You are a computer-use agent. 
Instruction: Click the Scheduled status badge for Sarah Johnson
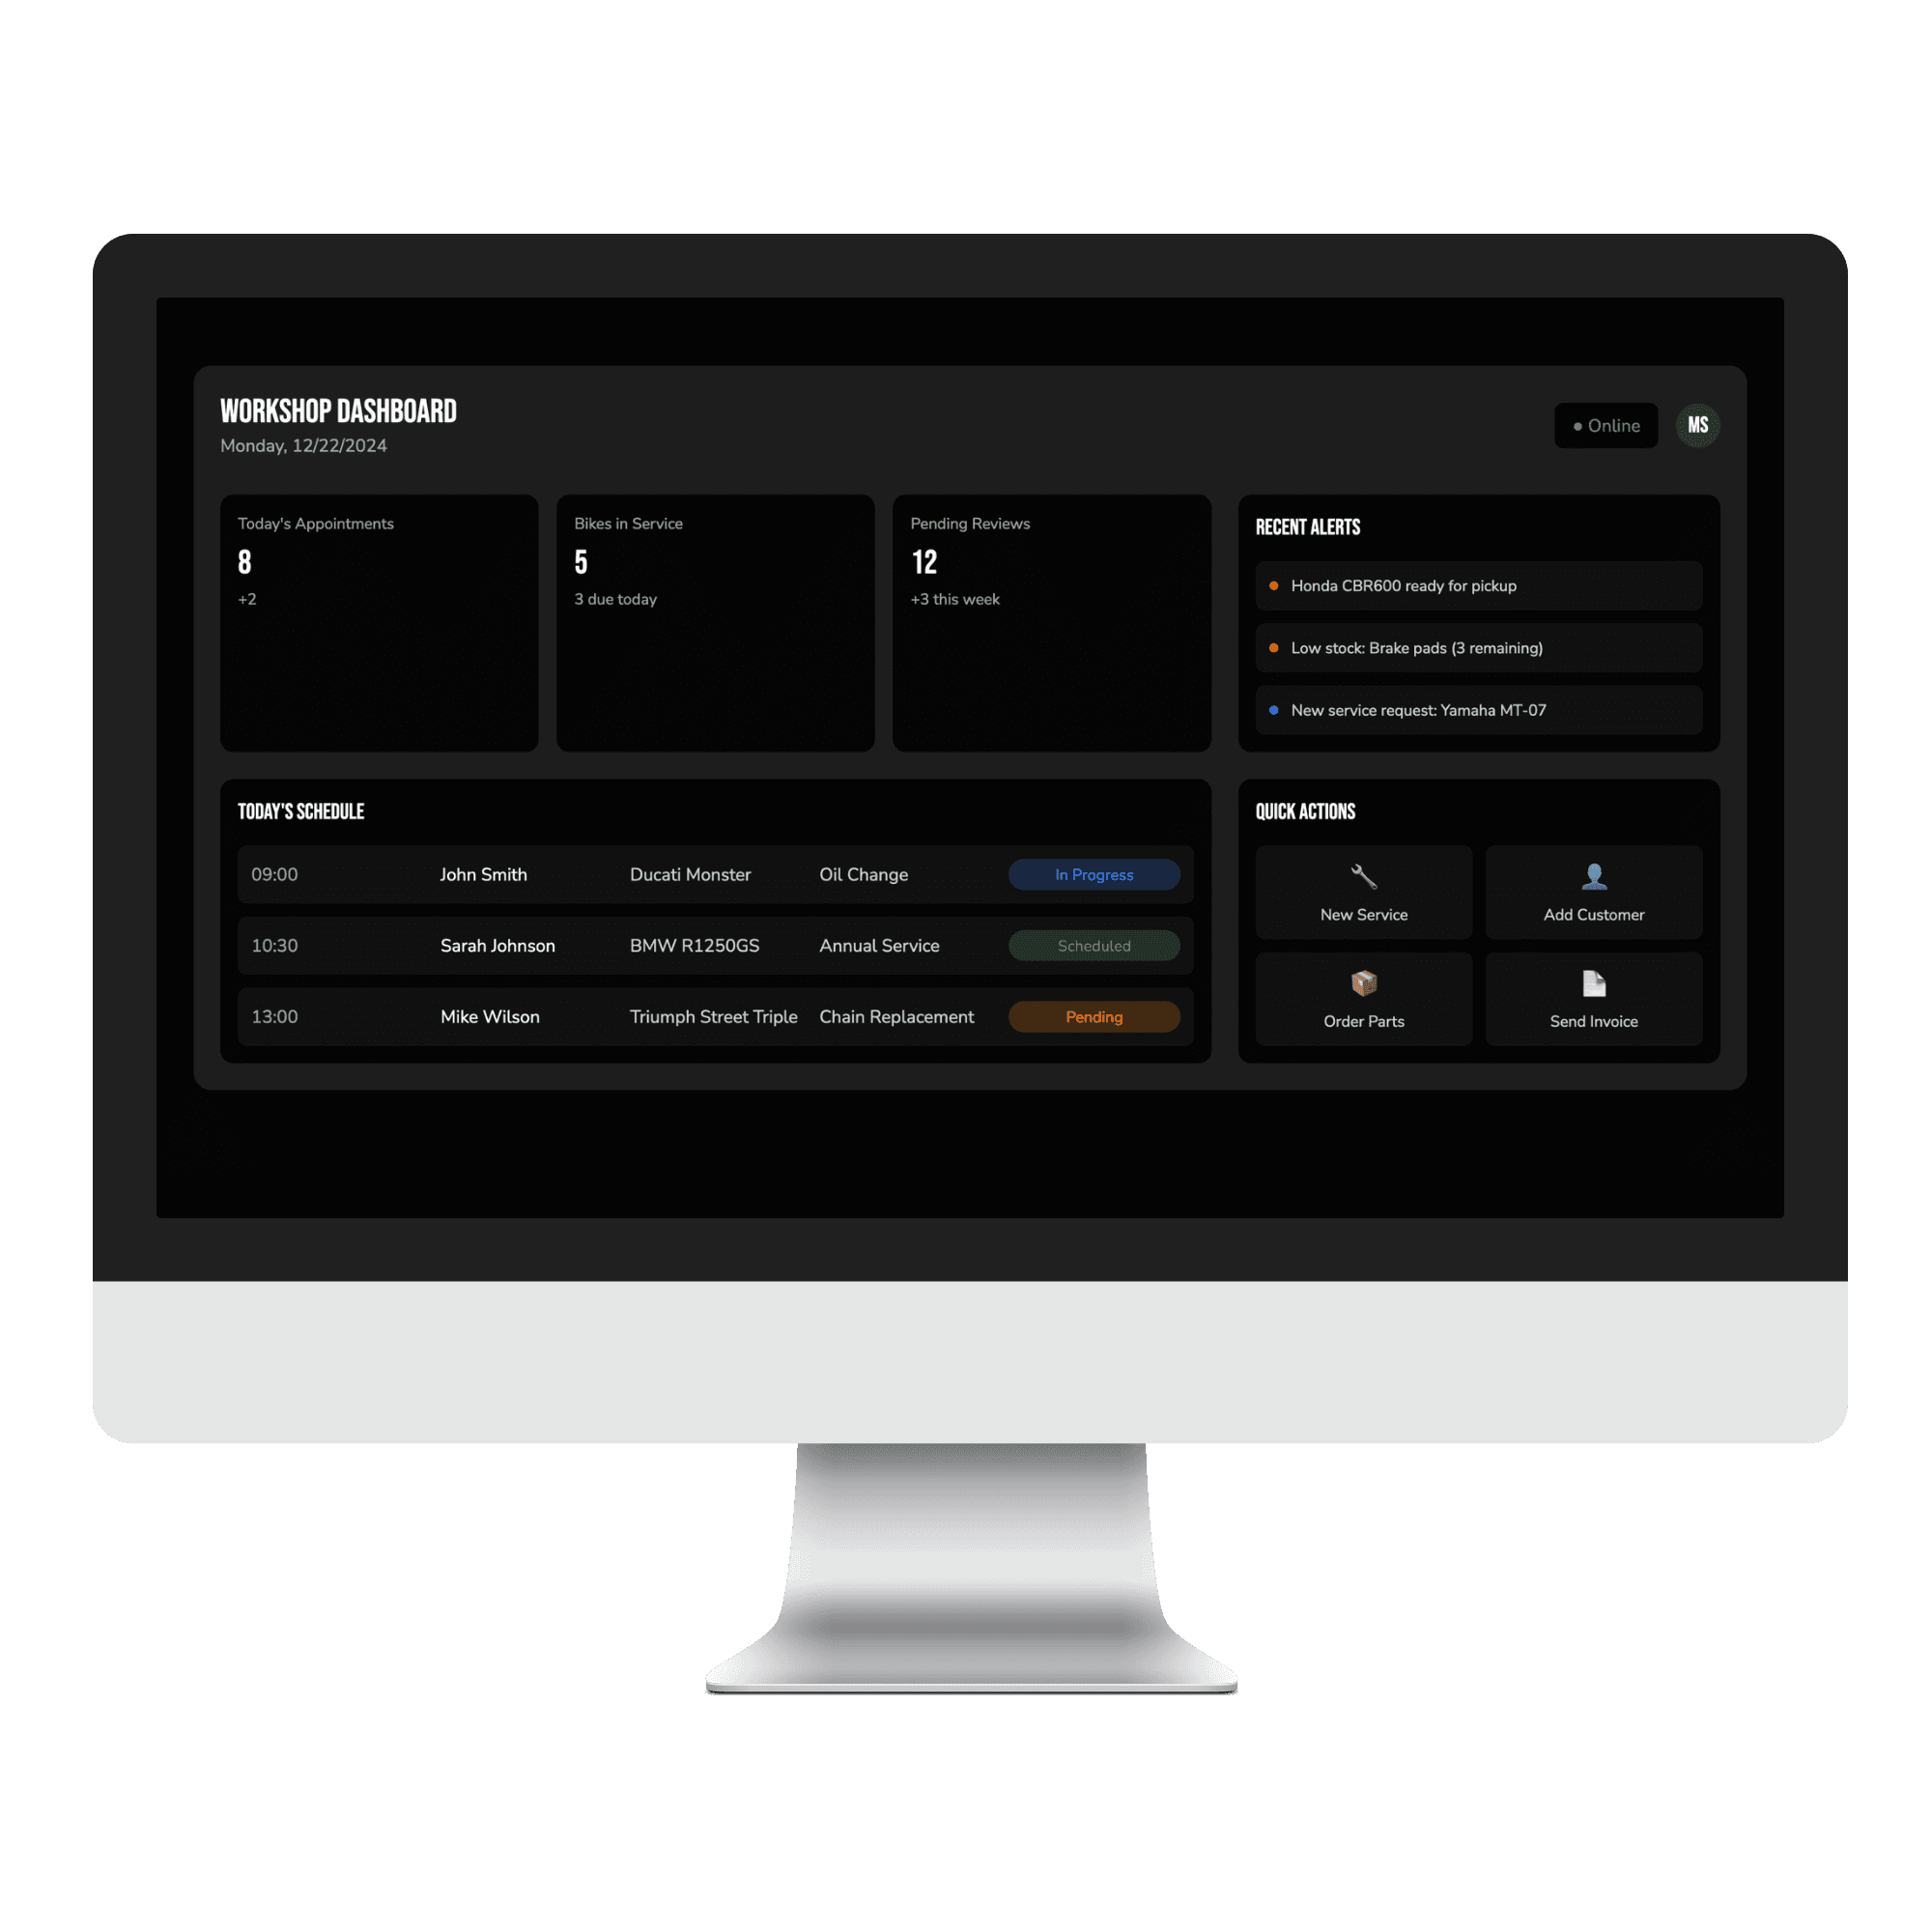coord(1094,945)
